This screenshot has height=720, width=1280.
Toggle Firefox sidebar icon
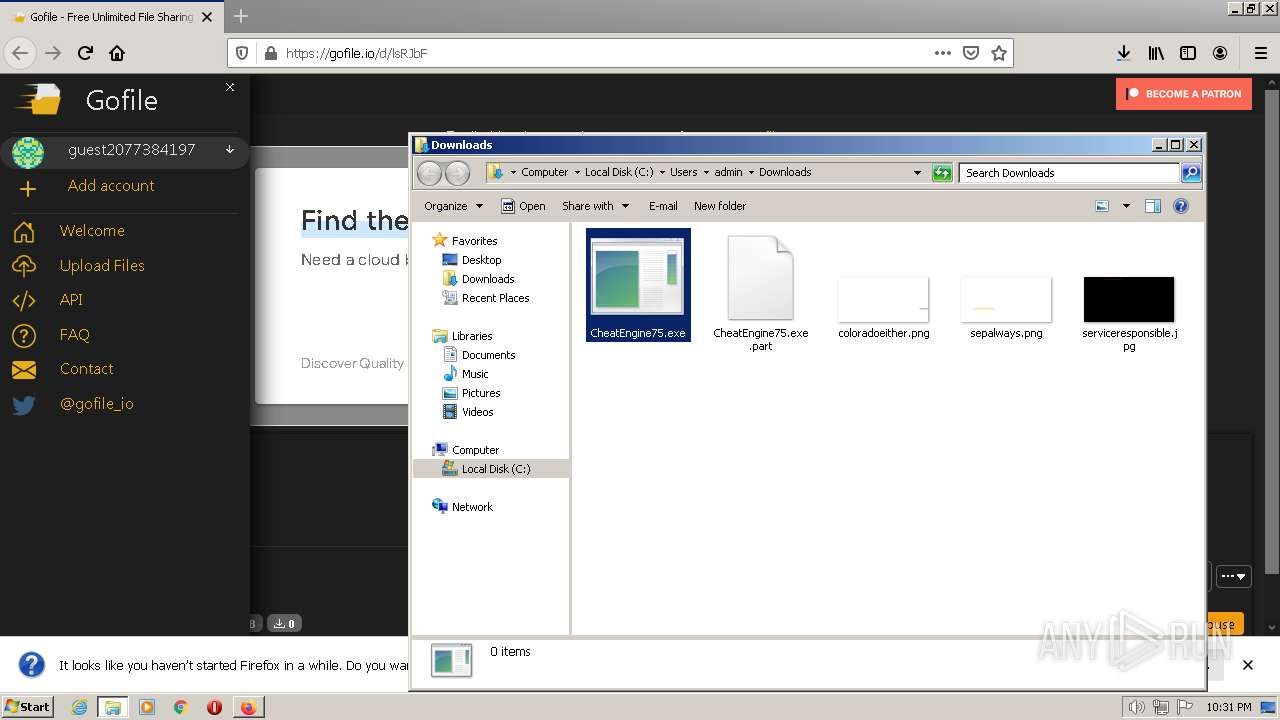point(1188,53)
